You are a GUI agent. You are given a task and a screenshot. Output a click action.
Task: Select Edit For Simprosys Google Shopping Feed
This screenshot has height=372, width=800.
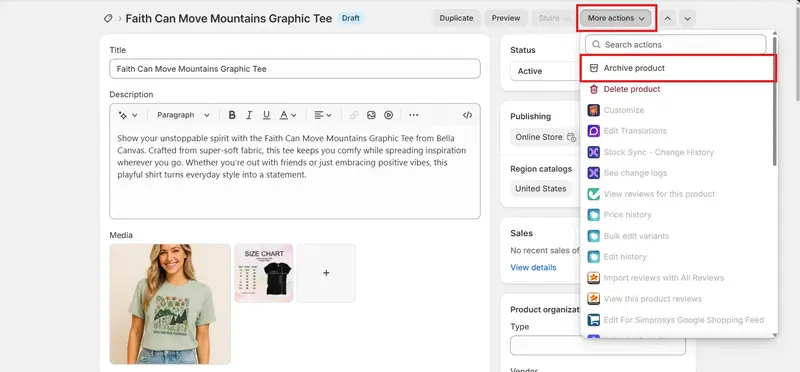pyautogui.click(x=678, y=320)
